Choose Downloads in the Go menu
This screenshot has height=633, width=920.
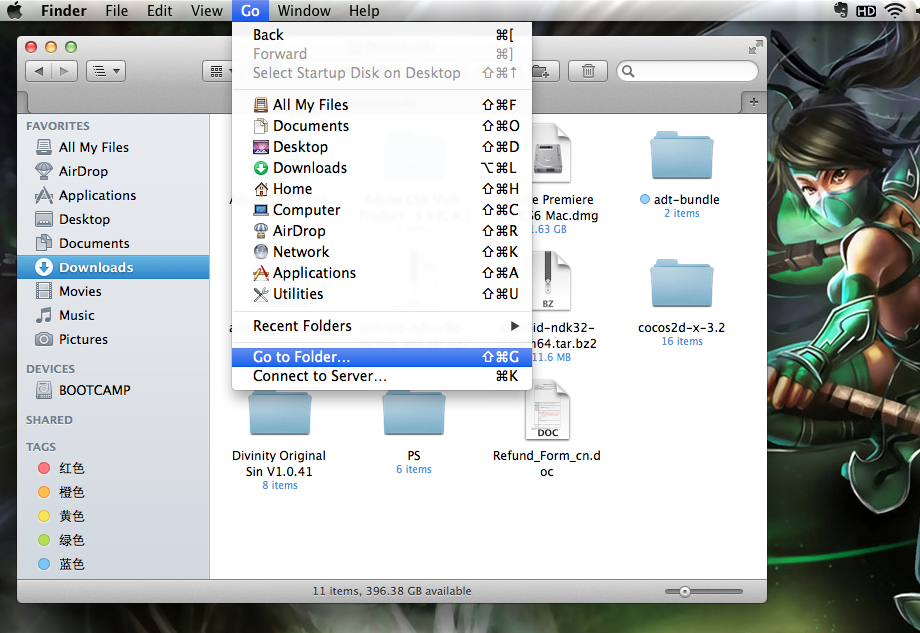tap(382, 168)
